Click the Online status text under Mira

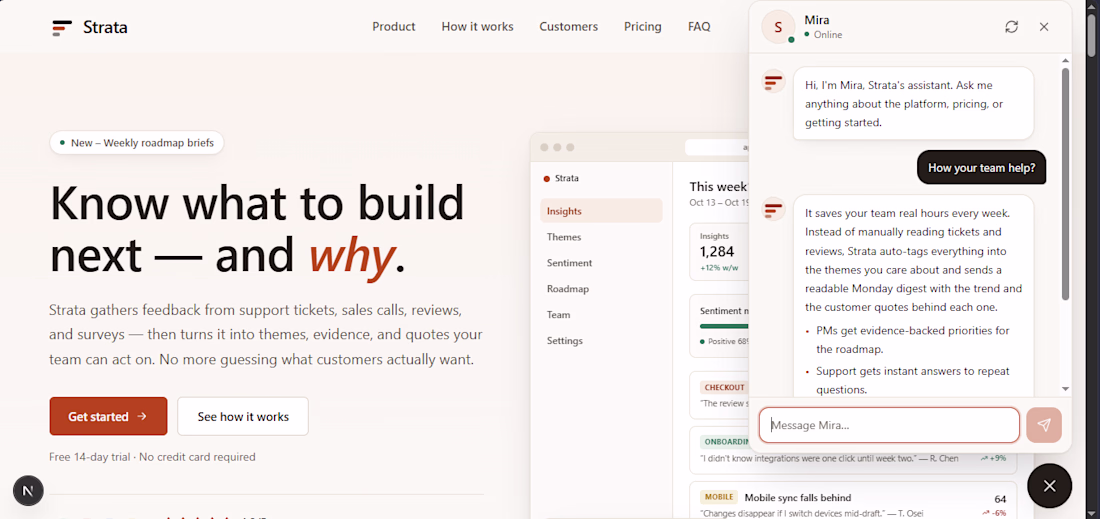pos(828,34)
